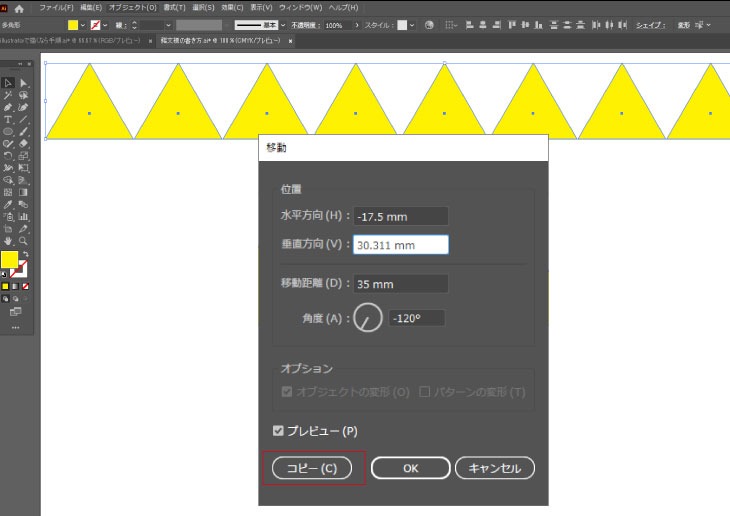Open the オブジェクト(O) menu

coord(133,7)
